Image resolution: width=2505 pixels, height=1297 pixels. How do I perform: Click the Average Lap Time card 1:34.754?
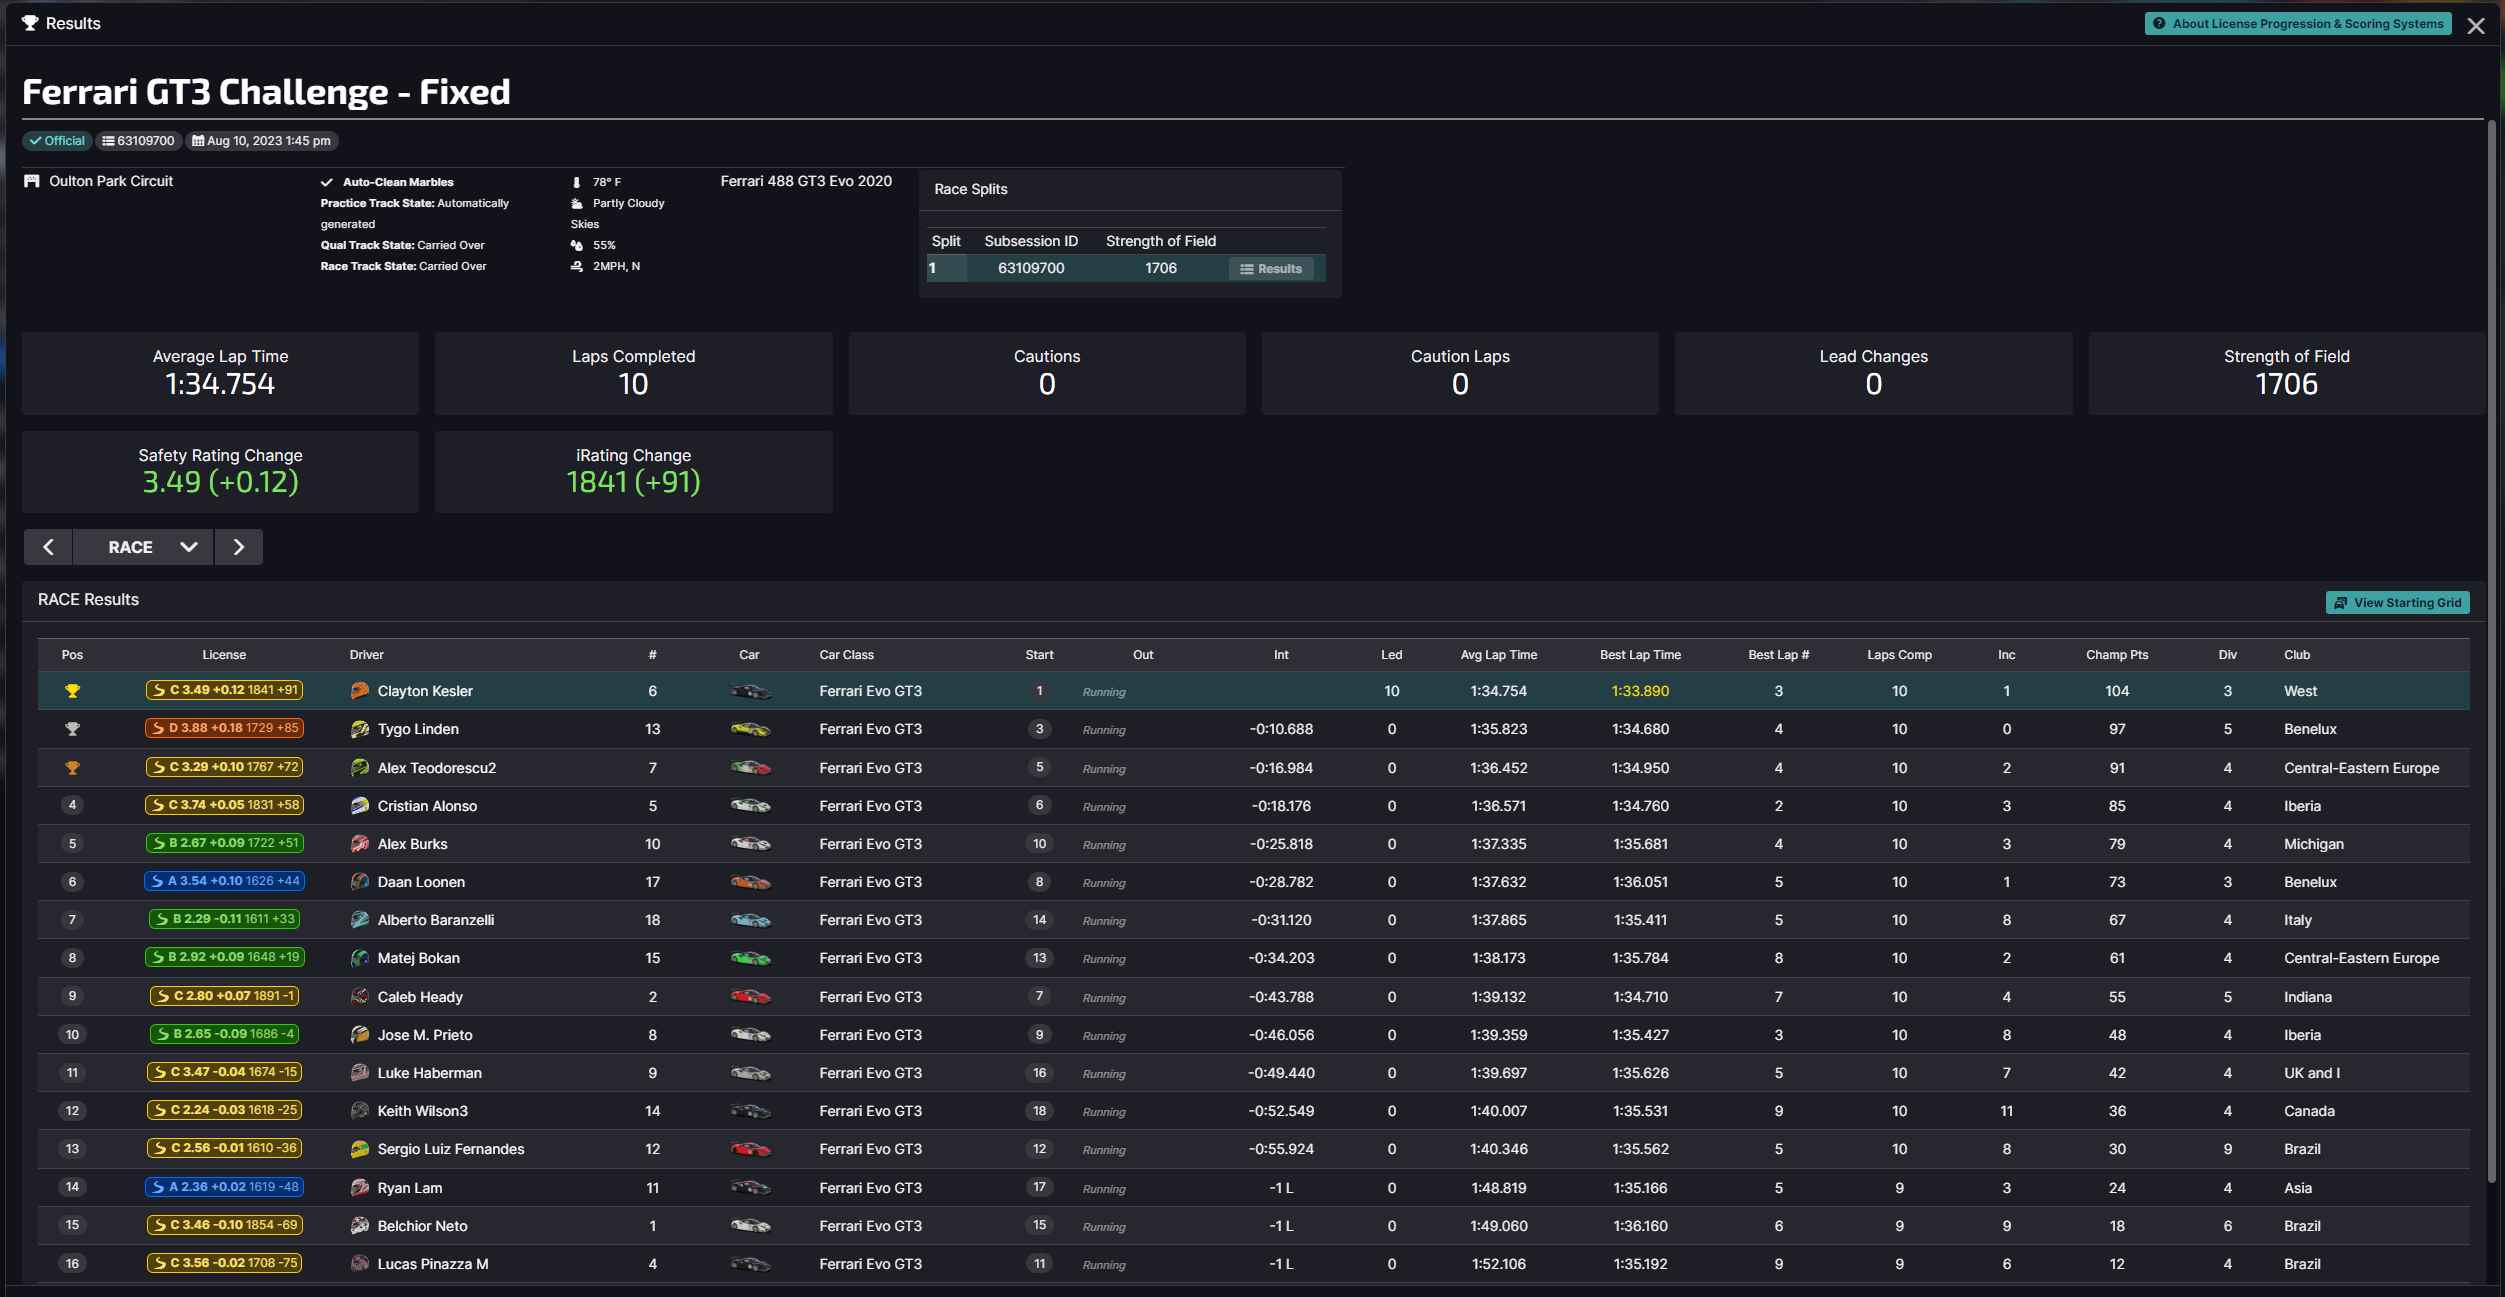220,373
